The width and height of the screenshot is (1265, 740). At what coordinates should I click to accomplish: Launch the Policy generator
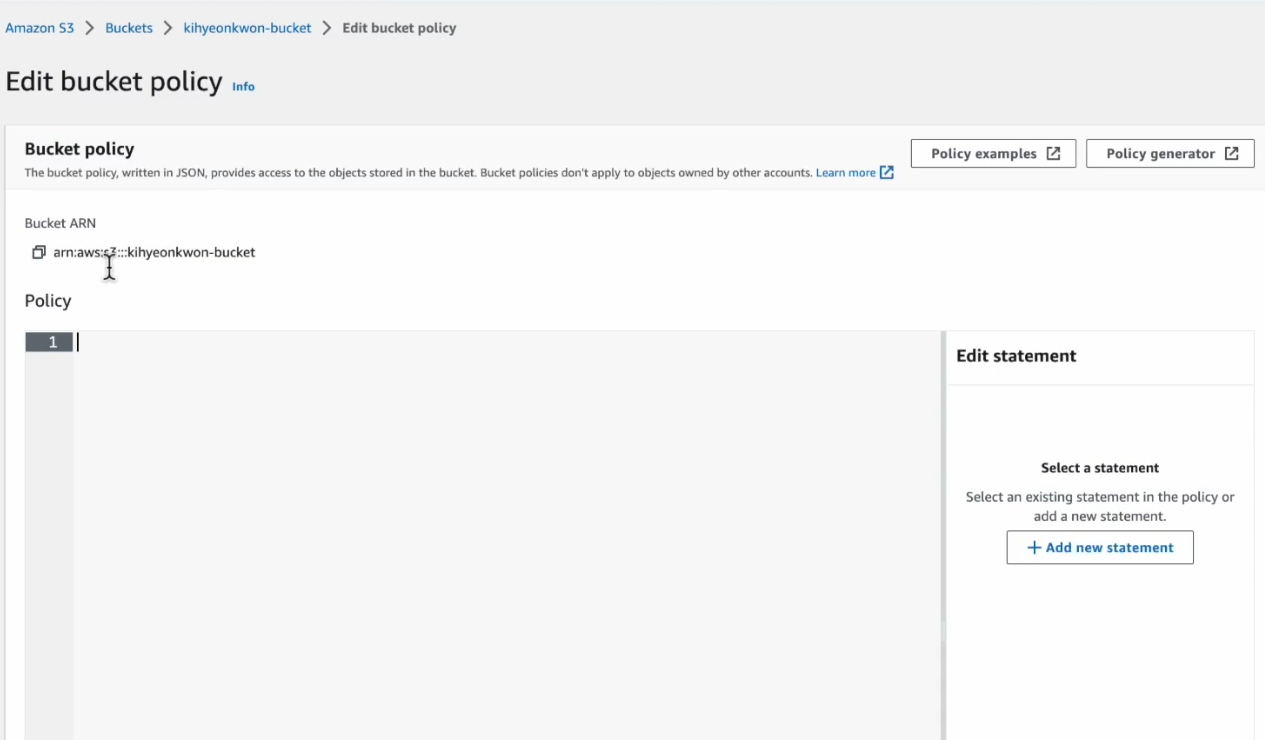point(1170,153)
